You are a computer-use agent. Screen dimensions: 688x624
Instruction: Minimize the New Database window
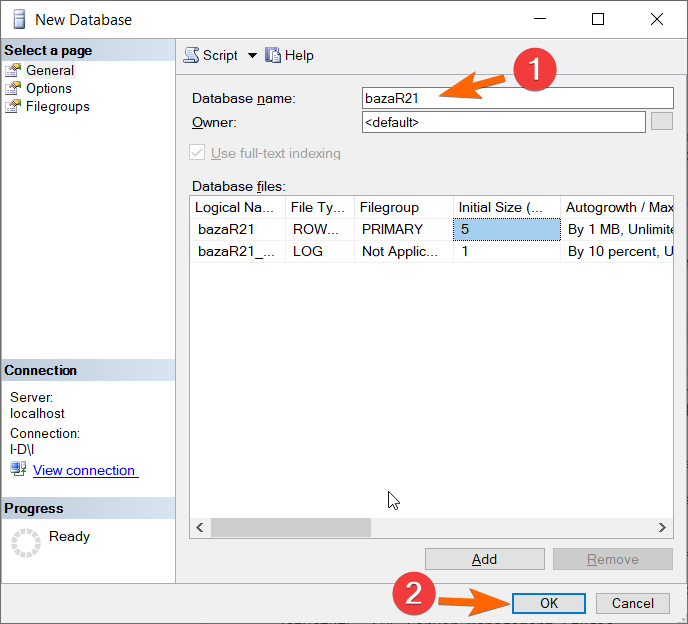coord(540,19)
